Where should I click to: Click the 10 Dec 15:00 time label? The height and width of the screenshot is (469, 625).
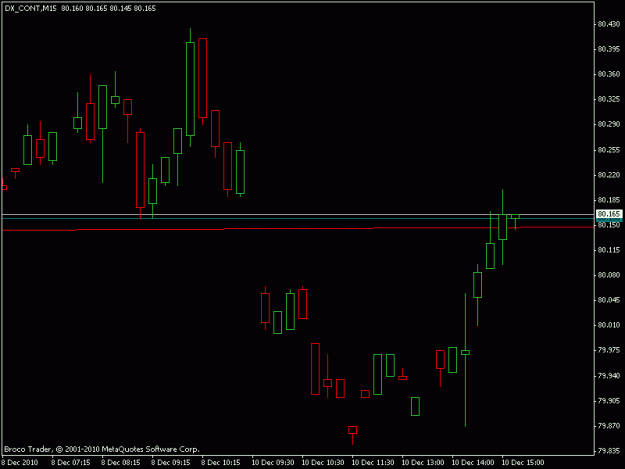coord(523,463)
